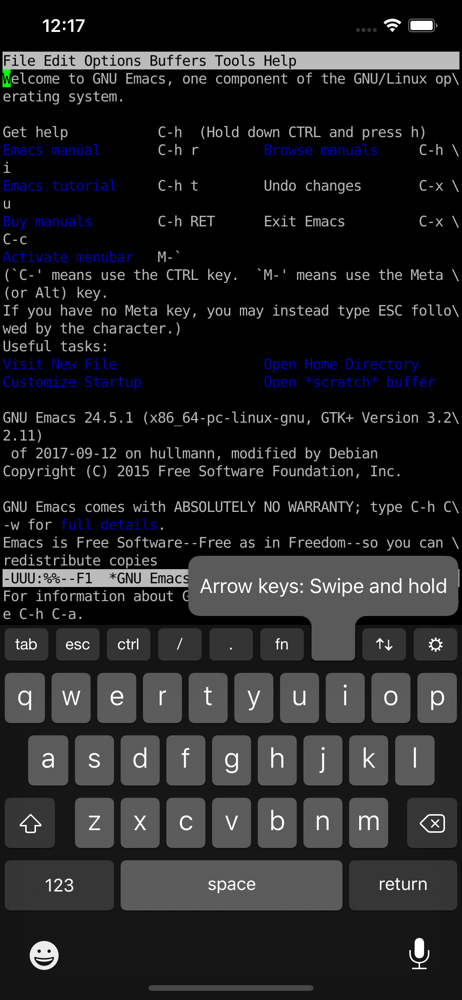Tap the up-down arrows key
The height and width of the screenshot is (1000, 462).
(x=384, y=644)
